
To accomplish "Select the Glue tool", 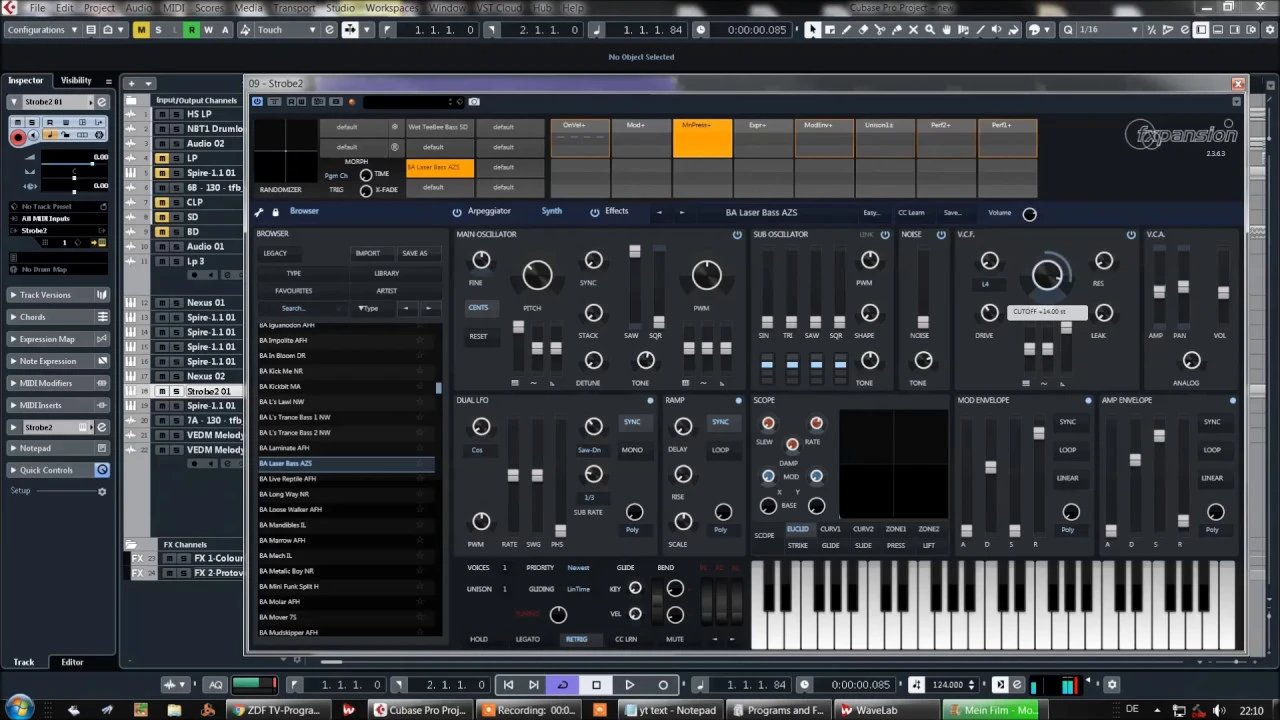I will [x=896, y=30].
